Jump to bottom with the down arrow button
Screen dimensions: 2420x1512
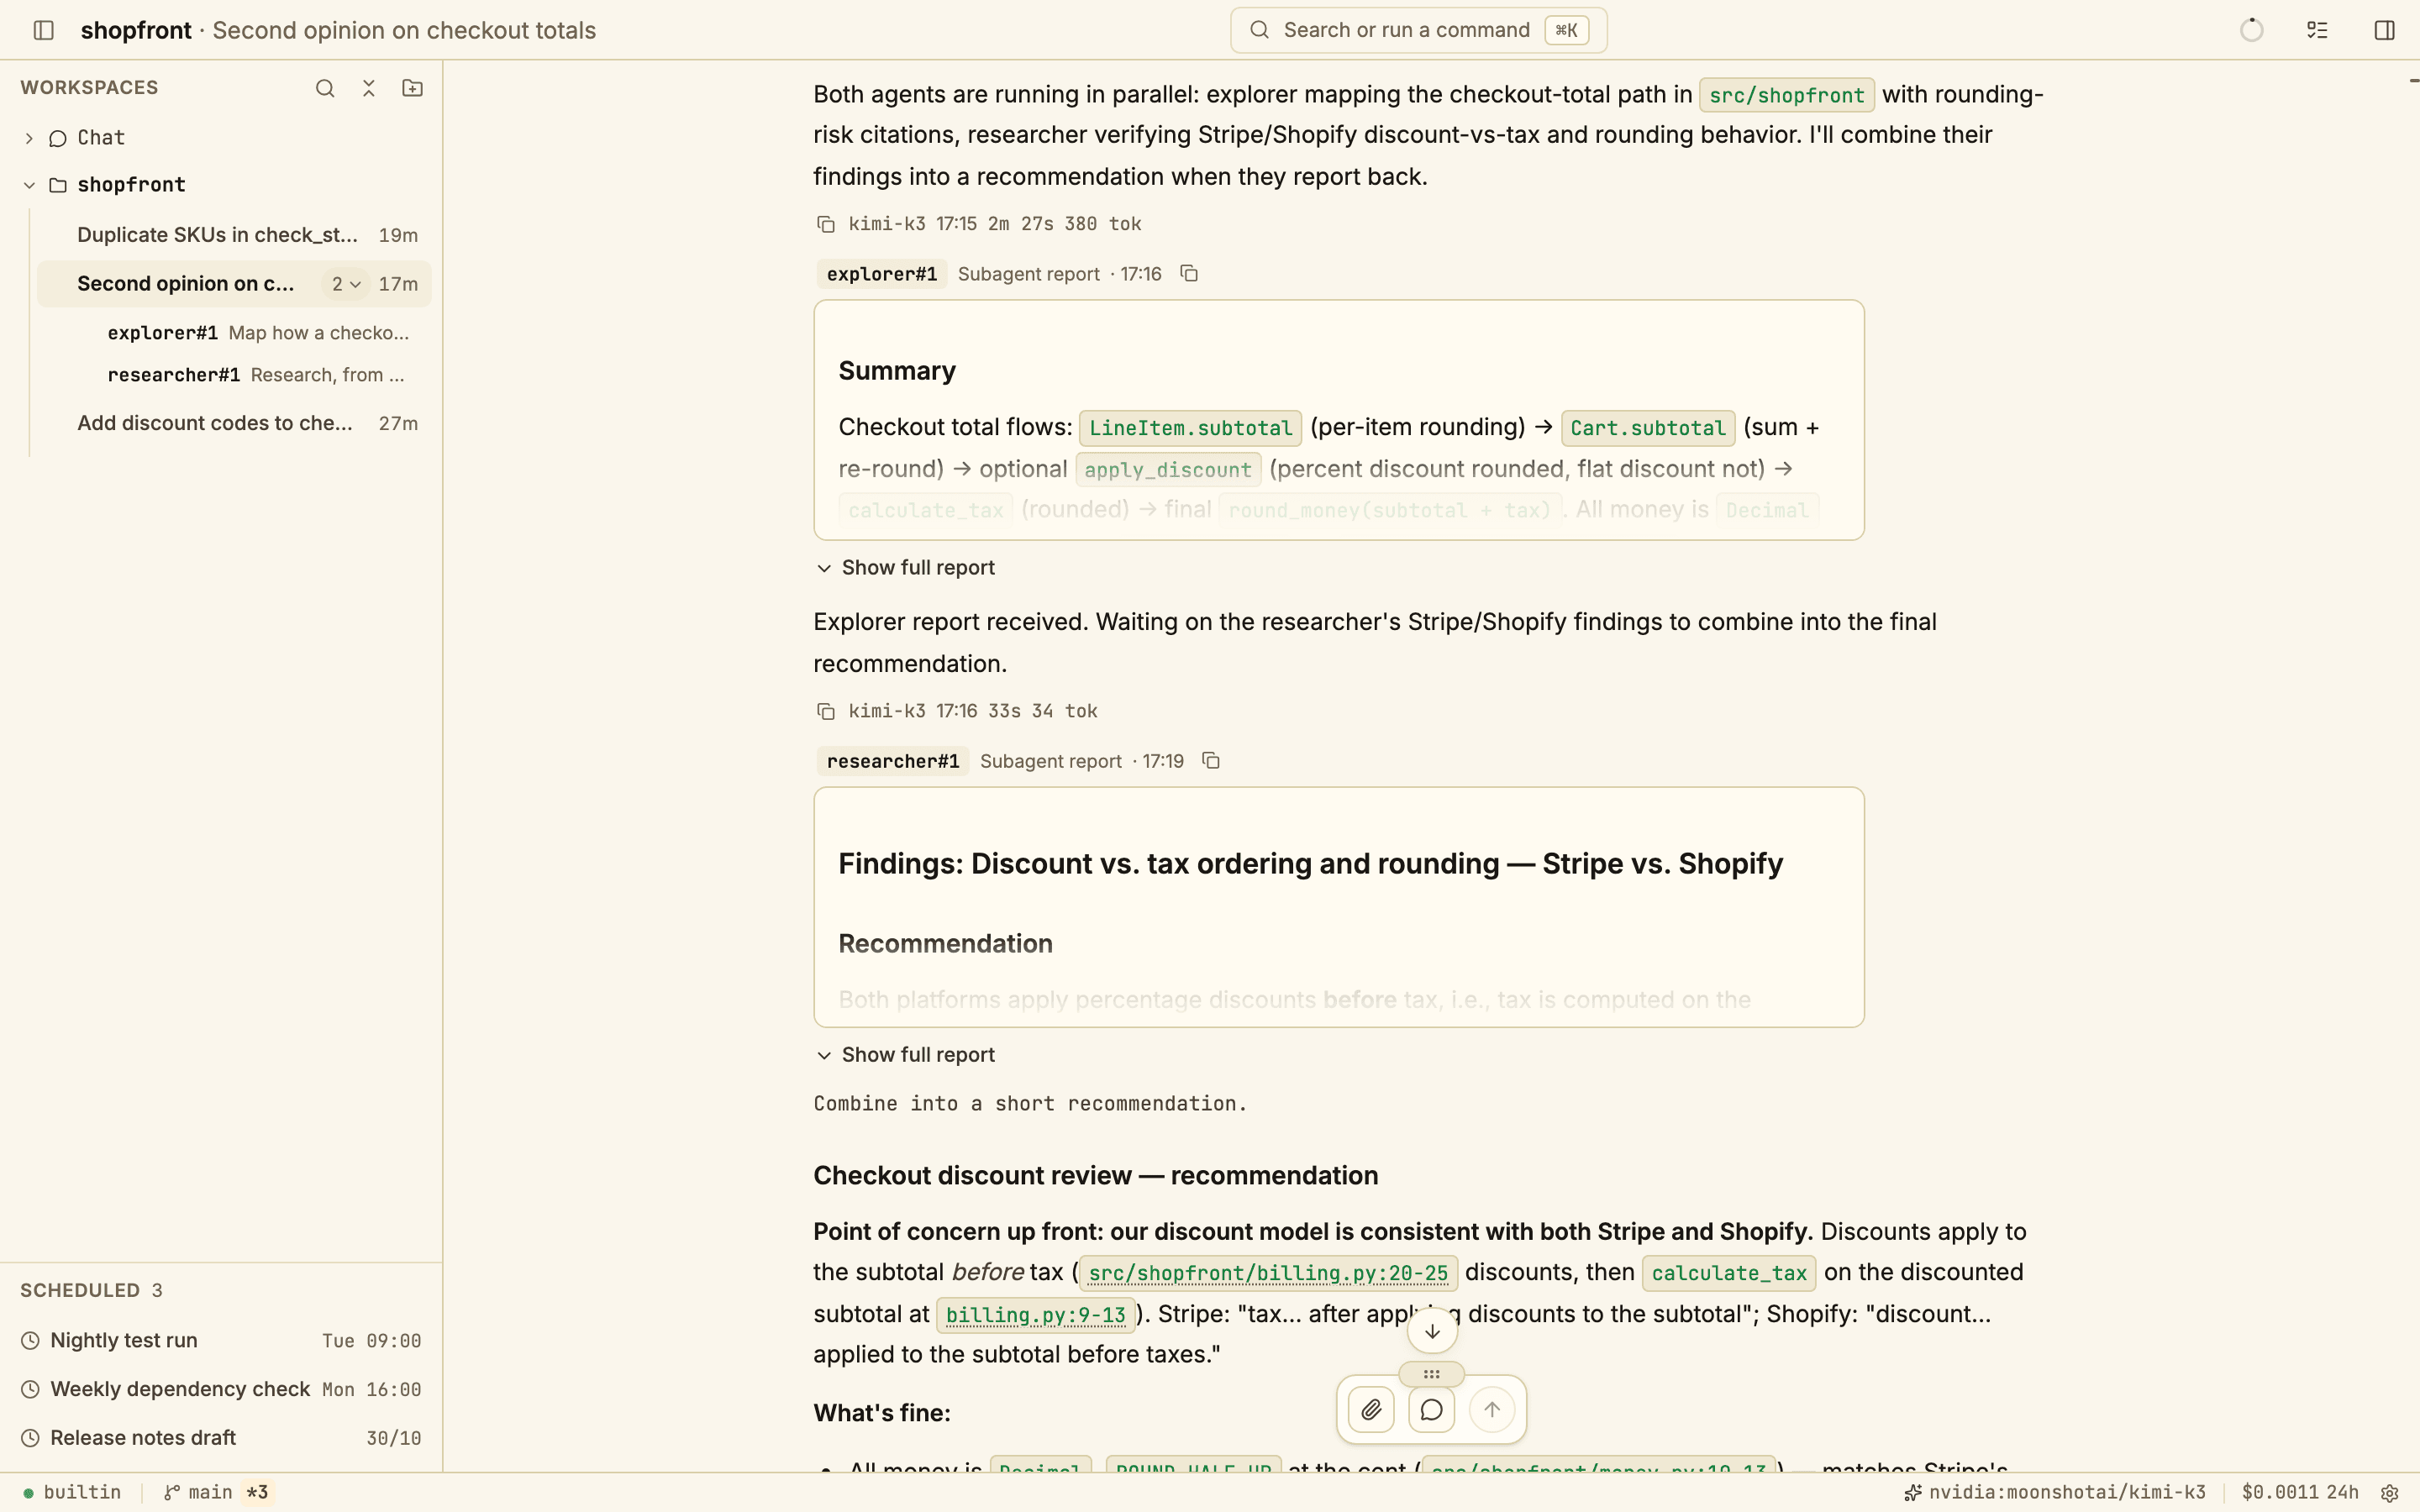pos(1432,1331)
